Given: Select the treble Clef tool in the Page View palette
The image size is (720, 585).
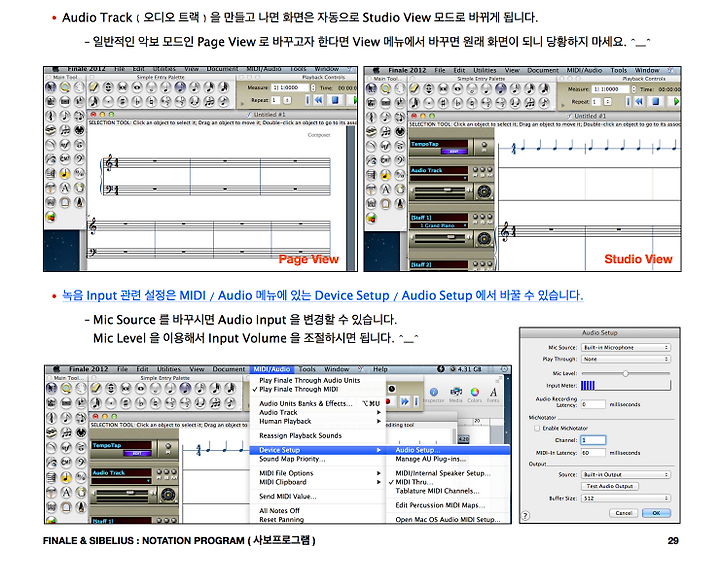Looking at the screenshot, I should click(x=51, y=116).
